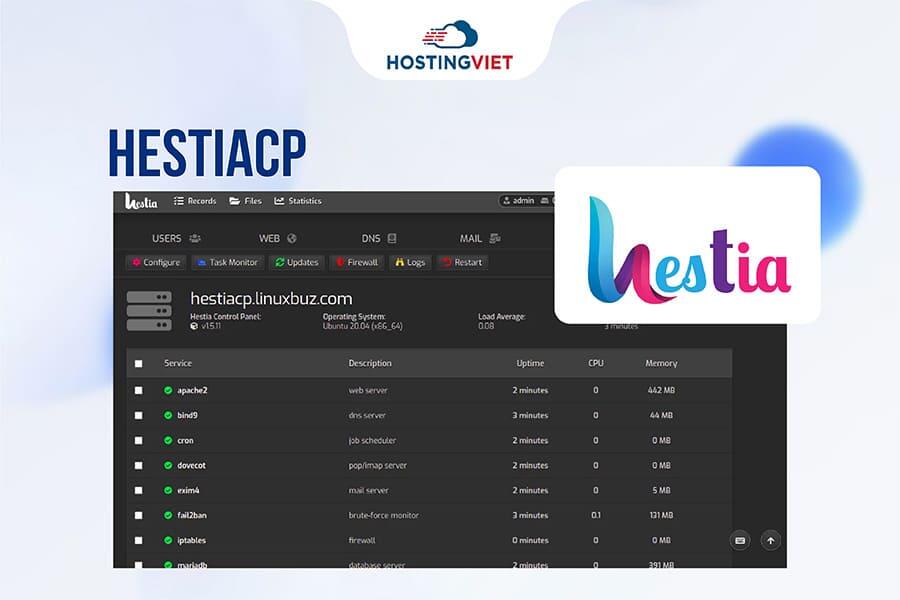View system Logs using the logs icon
Screen dimensions: 900x600
coord(399,262)
